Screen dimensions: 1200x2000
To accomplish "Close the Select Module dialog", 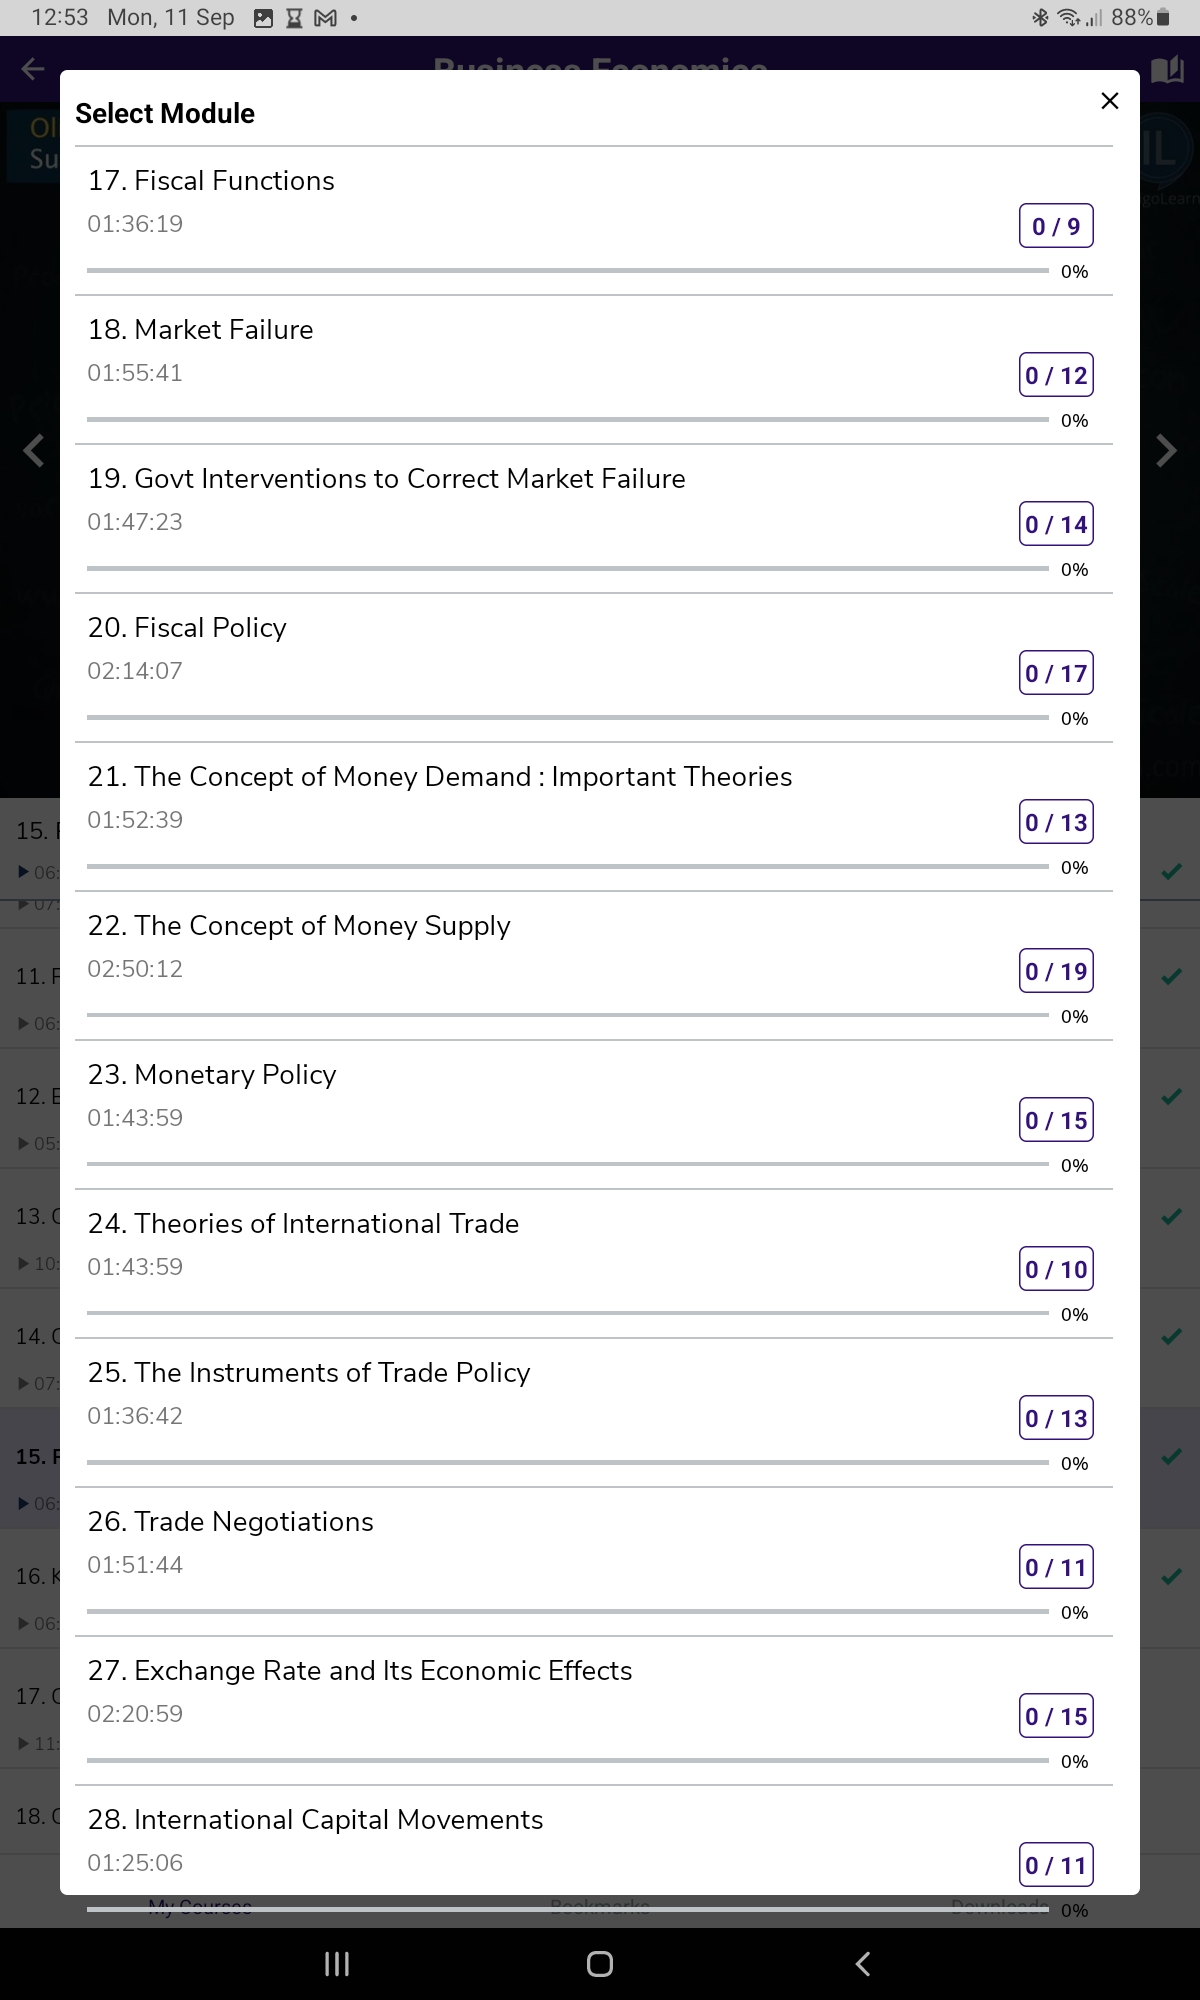I will pyautogui.click(x=1109, y=101).
